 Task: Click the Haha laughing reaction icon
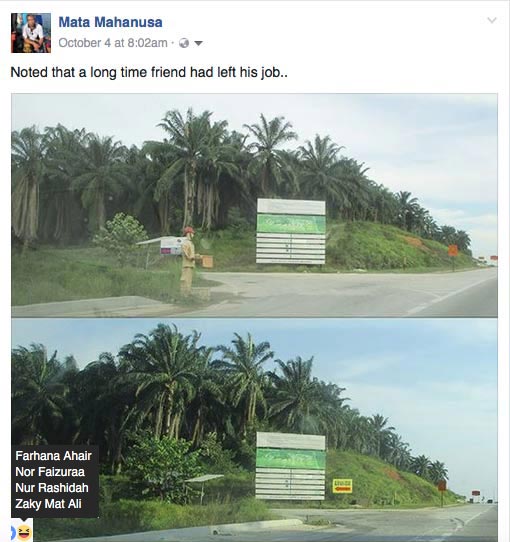click(24, 533)
